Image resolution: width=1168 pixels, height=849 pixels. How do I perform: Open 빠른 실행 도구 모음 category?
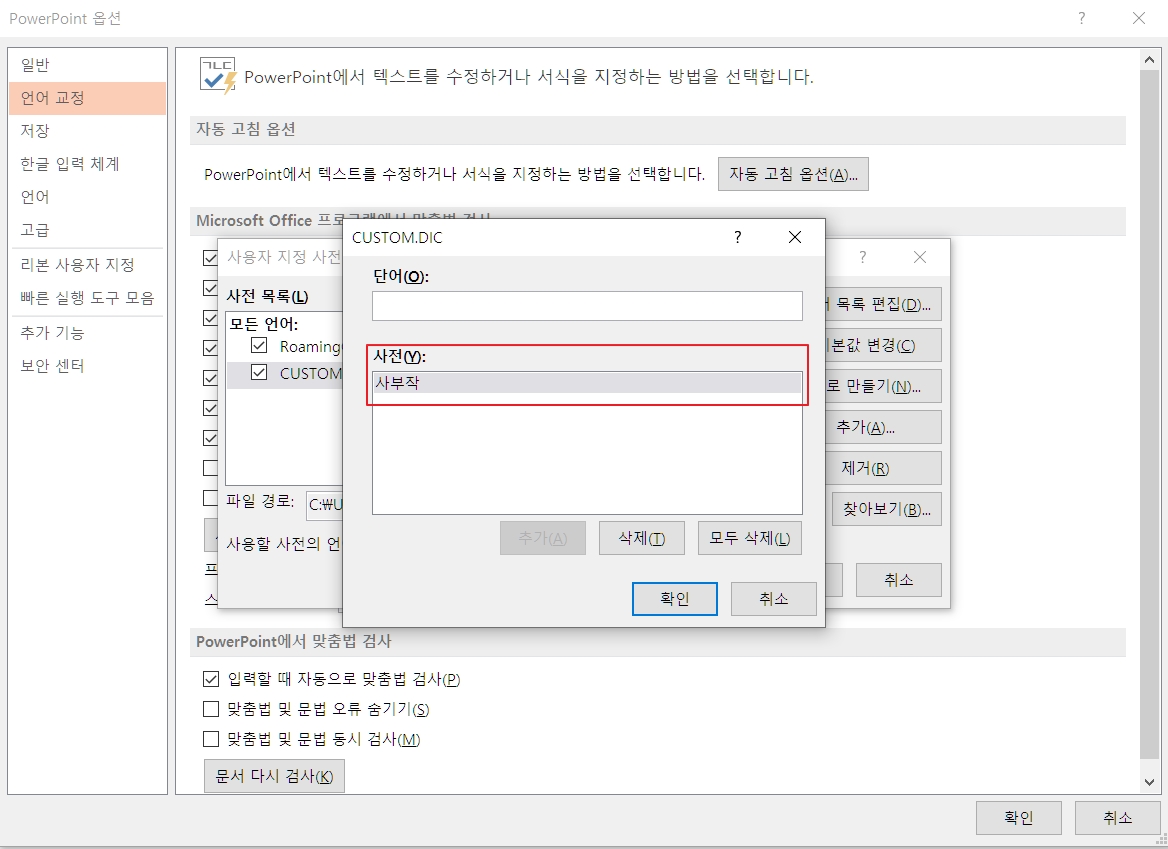click(87, 298)
